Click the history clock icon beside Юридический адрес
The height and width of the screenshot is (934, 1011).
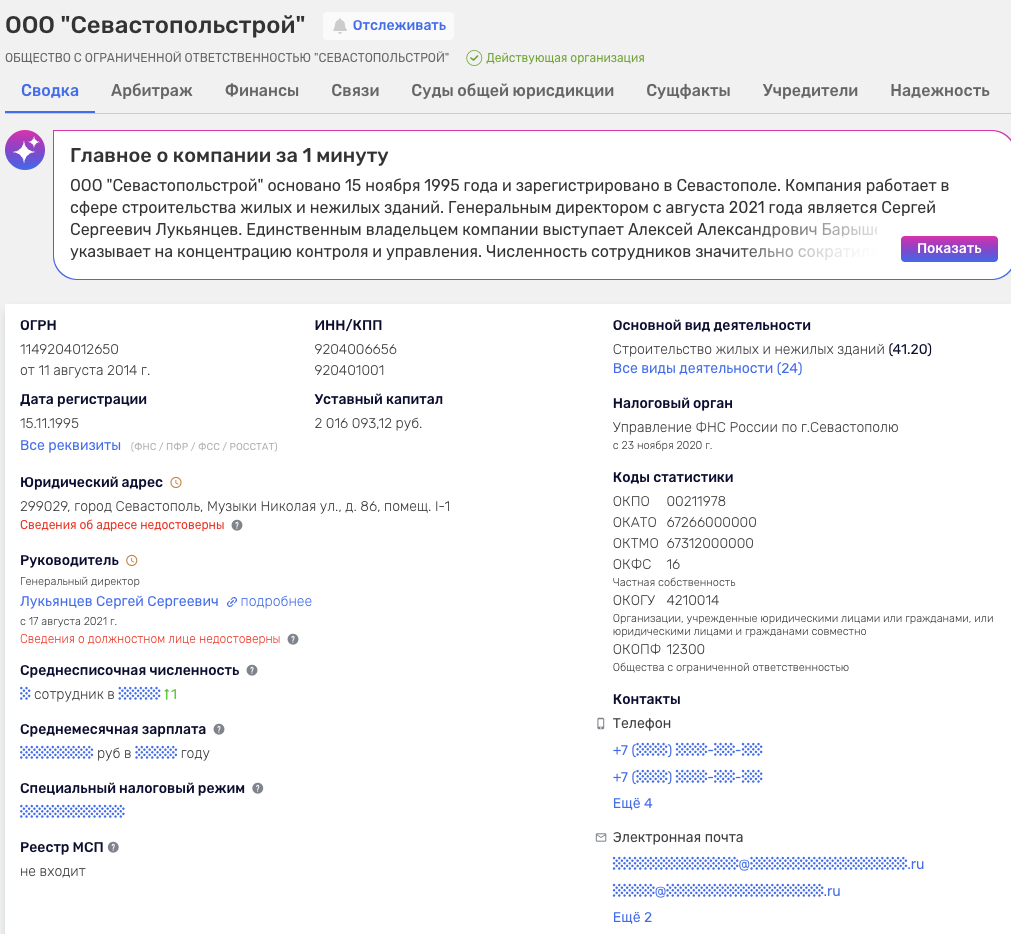[176, 482]
